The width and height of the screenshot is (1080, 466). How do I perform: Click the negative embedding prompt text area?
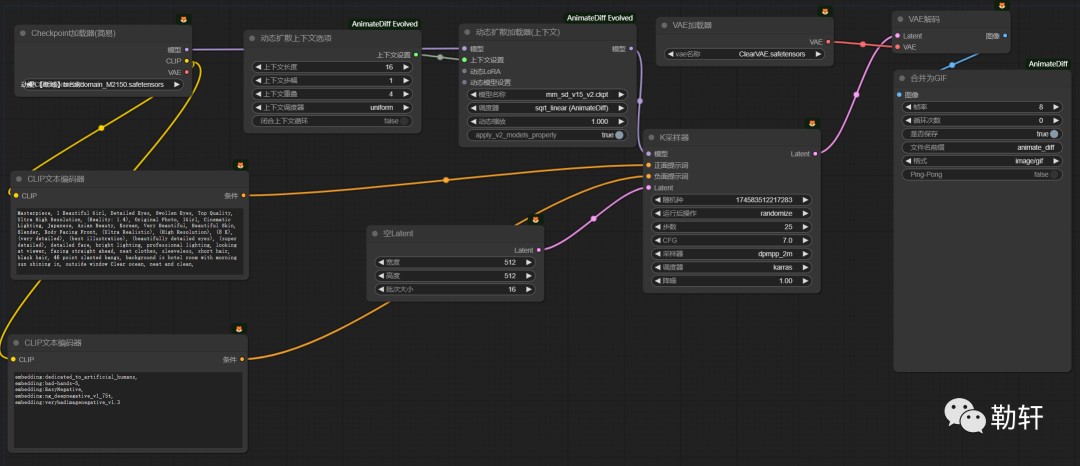click(x=128, y=410)
